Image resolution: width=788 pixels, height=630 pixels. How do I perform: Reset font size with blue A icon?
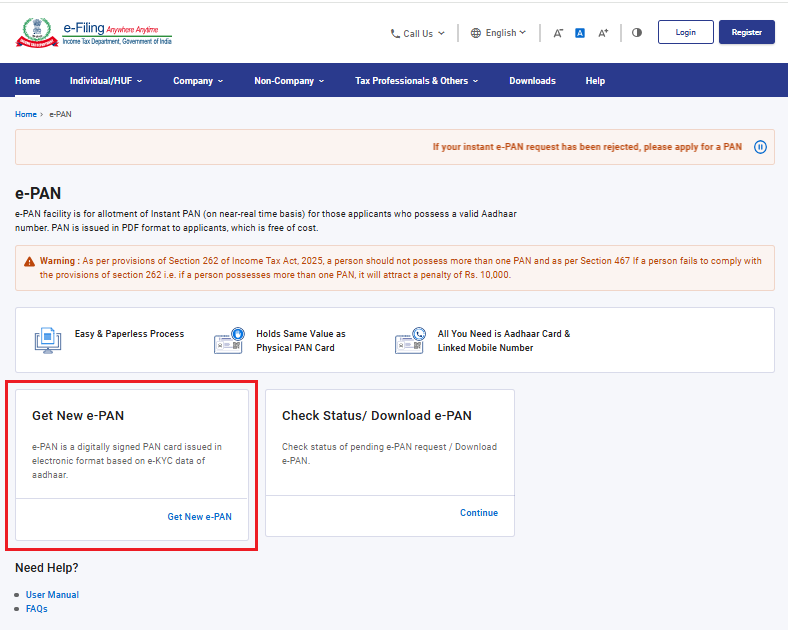pos(579,33)
